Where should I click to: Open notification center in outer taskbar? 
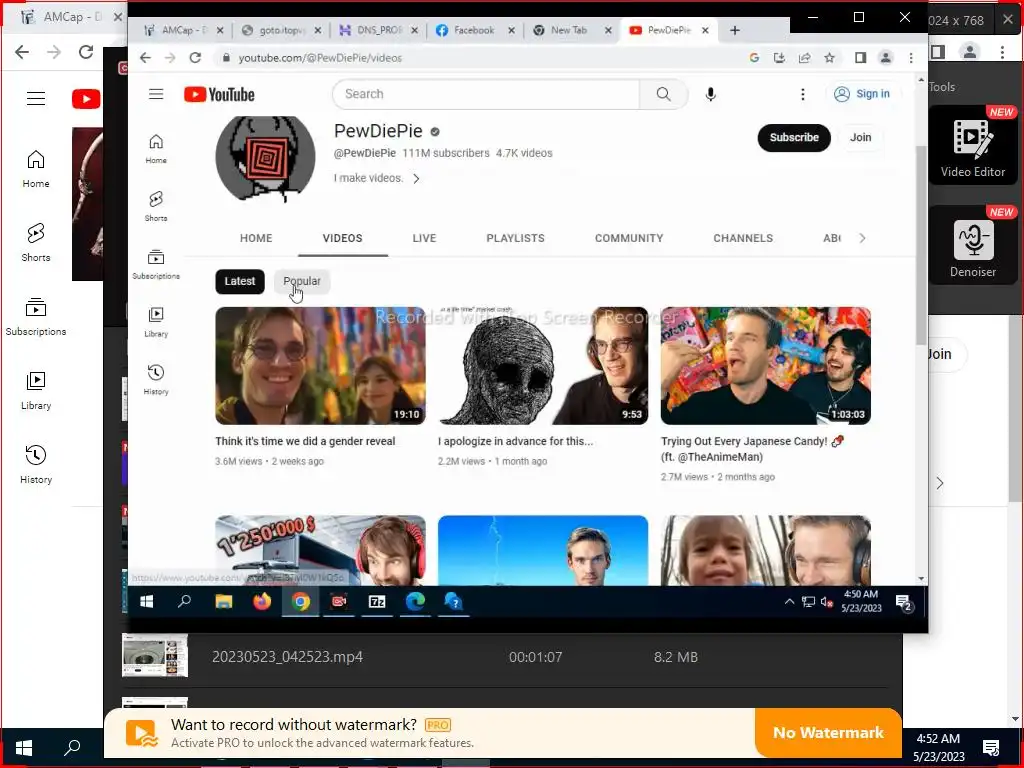(991, 747)
